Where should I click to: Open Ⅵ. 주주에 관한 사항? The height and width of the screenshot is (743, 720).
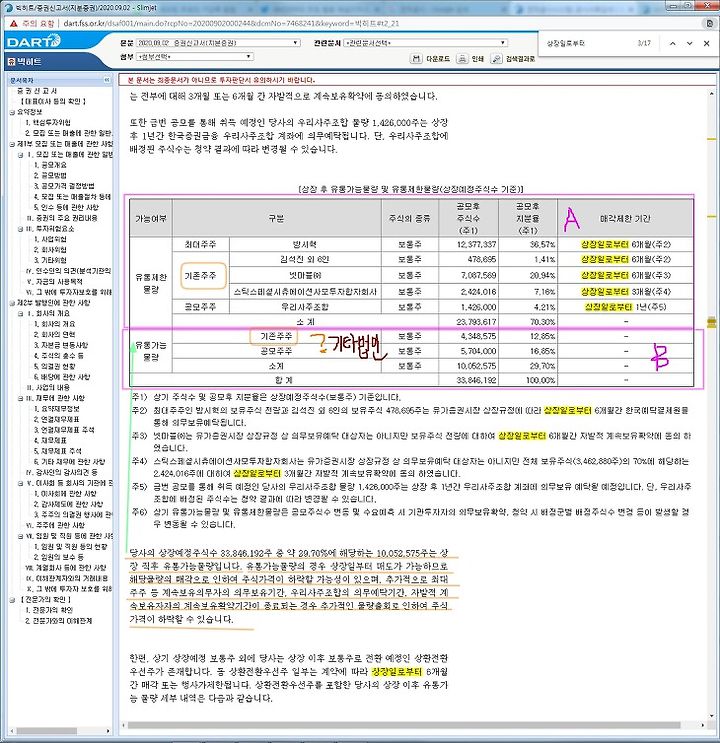[x=55, y=526]
